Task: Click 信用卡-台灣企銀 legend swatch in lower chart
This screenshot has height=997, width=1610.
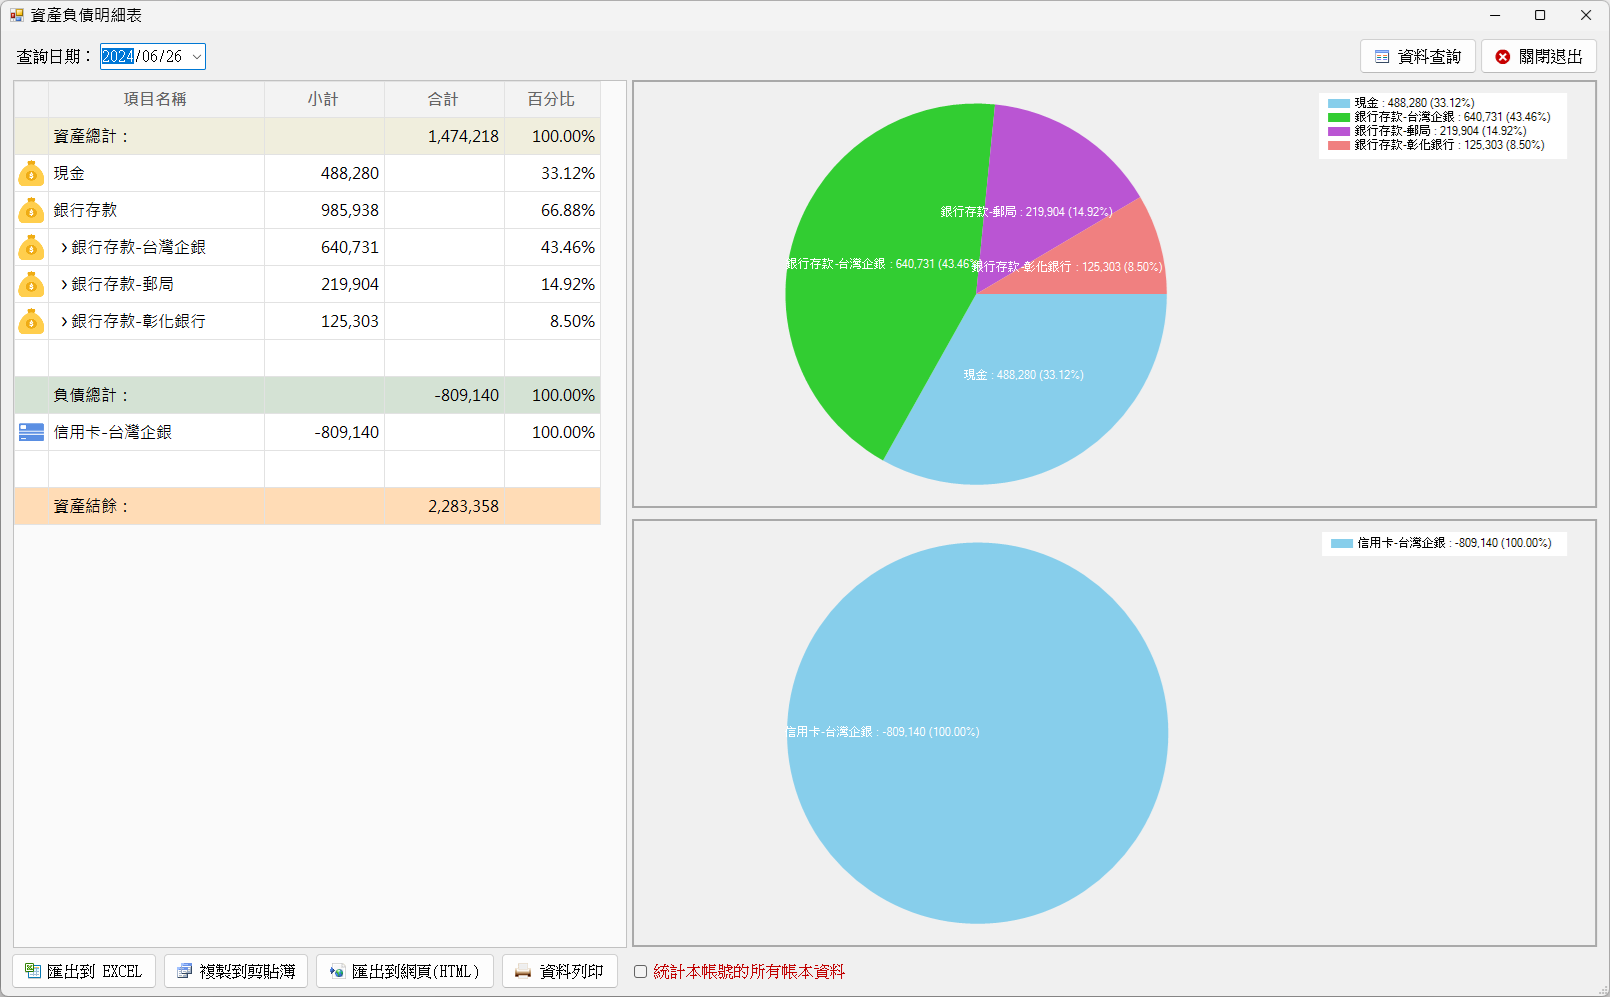Action: pyautogui.click(x=1342, y=543)
